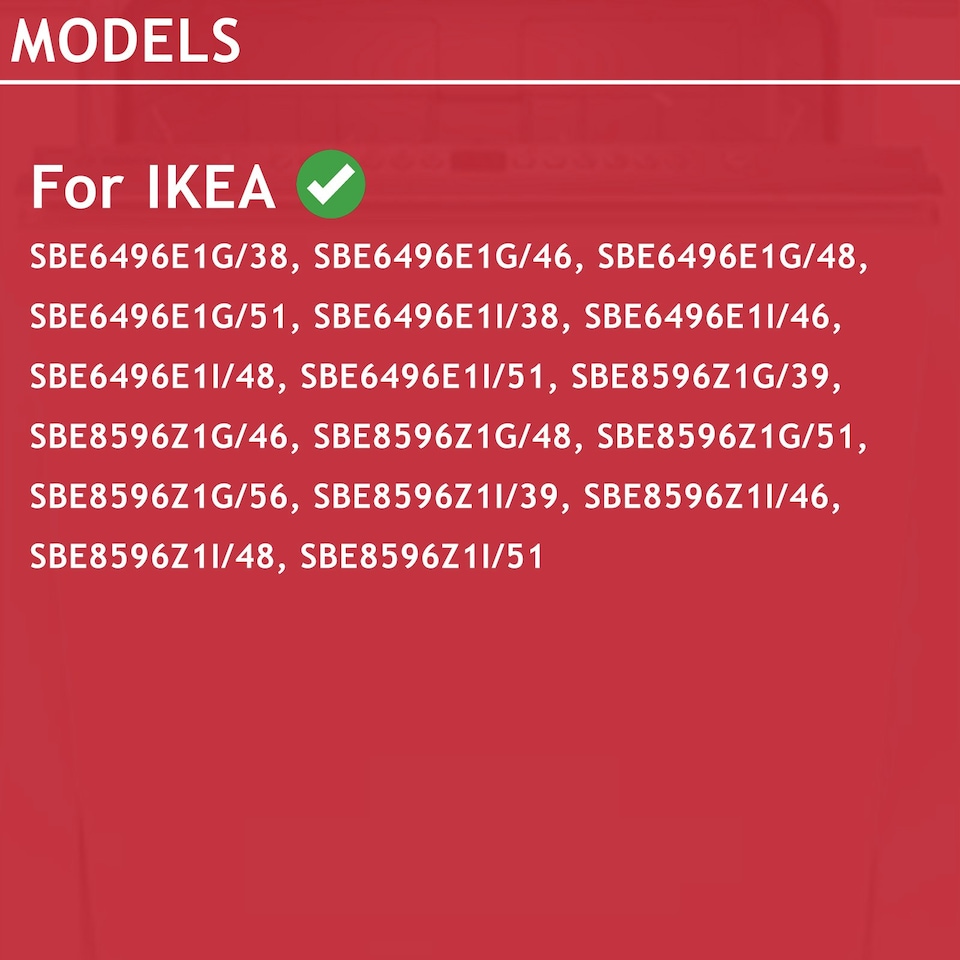This screenshot has height=960, width=960.
Task: Choose the SBE8596Z1G/51 model entry
Action: (x=728, y=438)
